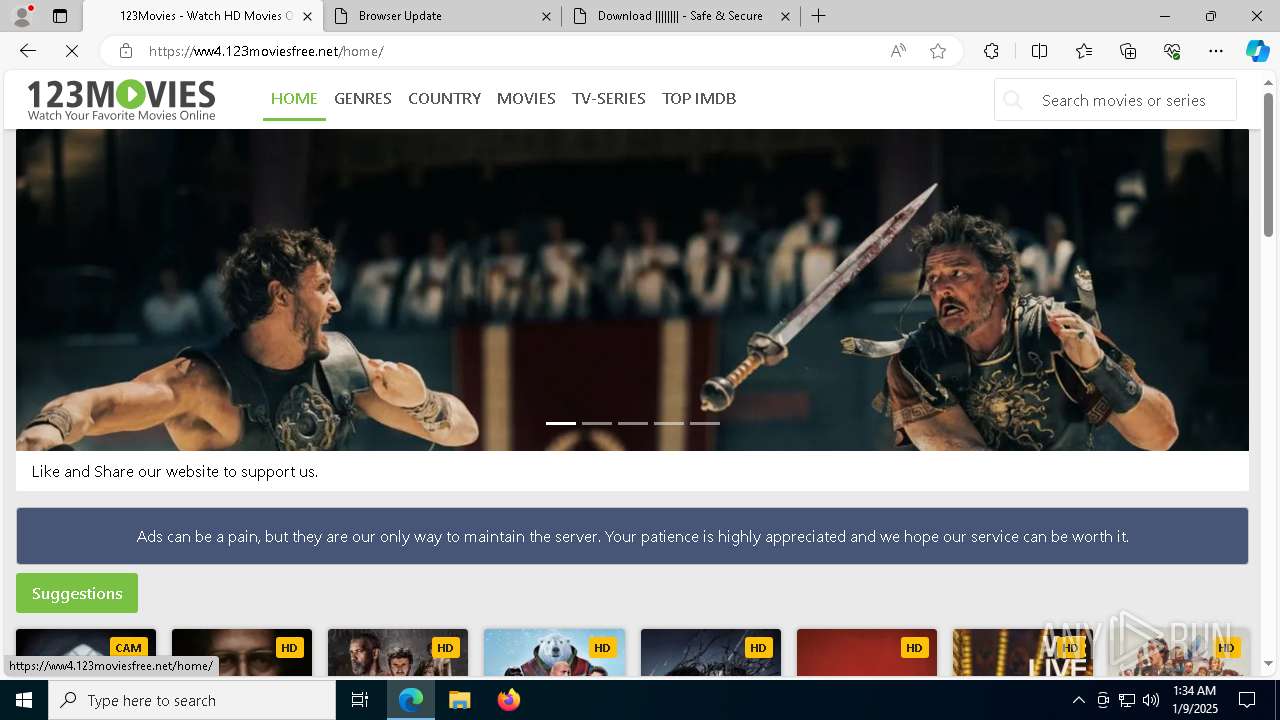Go back with browser back arrow
This screenshot has height=720, width=1280.
pyautogui.click(x=28, y=51)
